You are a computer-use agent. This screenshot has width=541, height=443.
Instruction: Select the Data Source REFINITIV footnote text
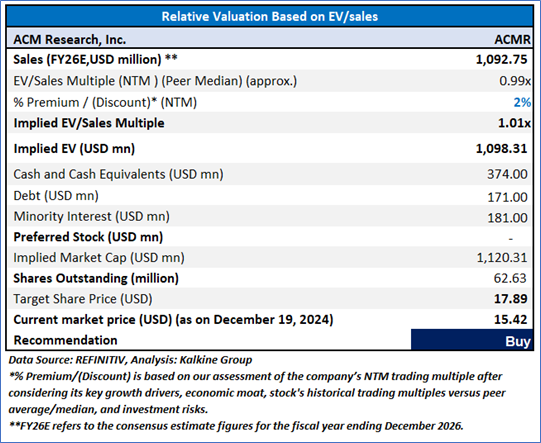(130, 360)
